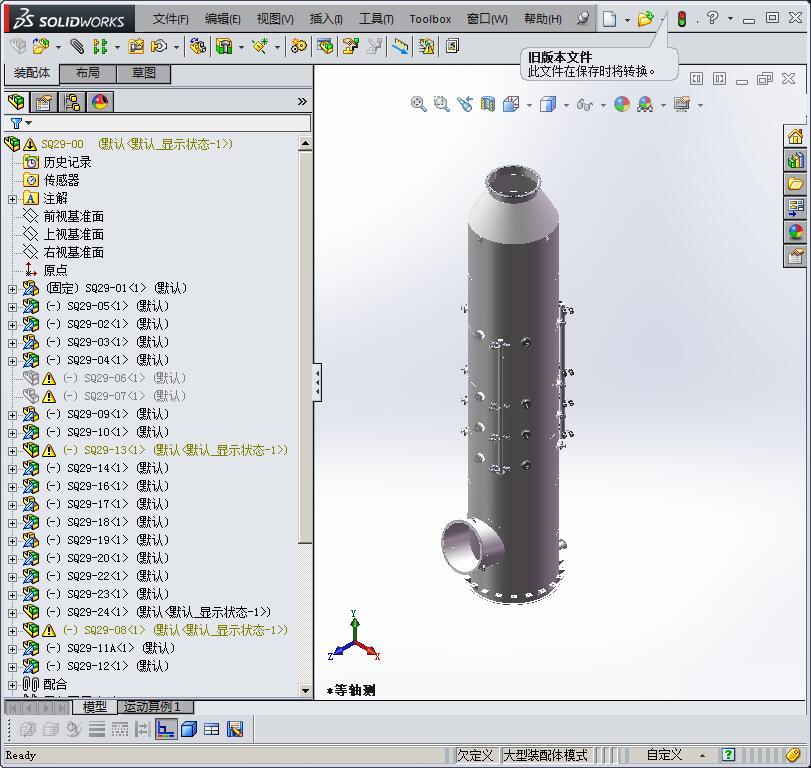Toggle the menu bar pin icon
This screenshot has width=811, height=768.
pyautogui.click(x=583, y=19)
